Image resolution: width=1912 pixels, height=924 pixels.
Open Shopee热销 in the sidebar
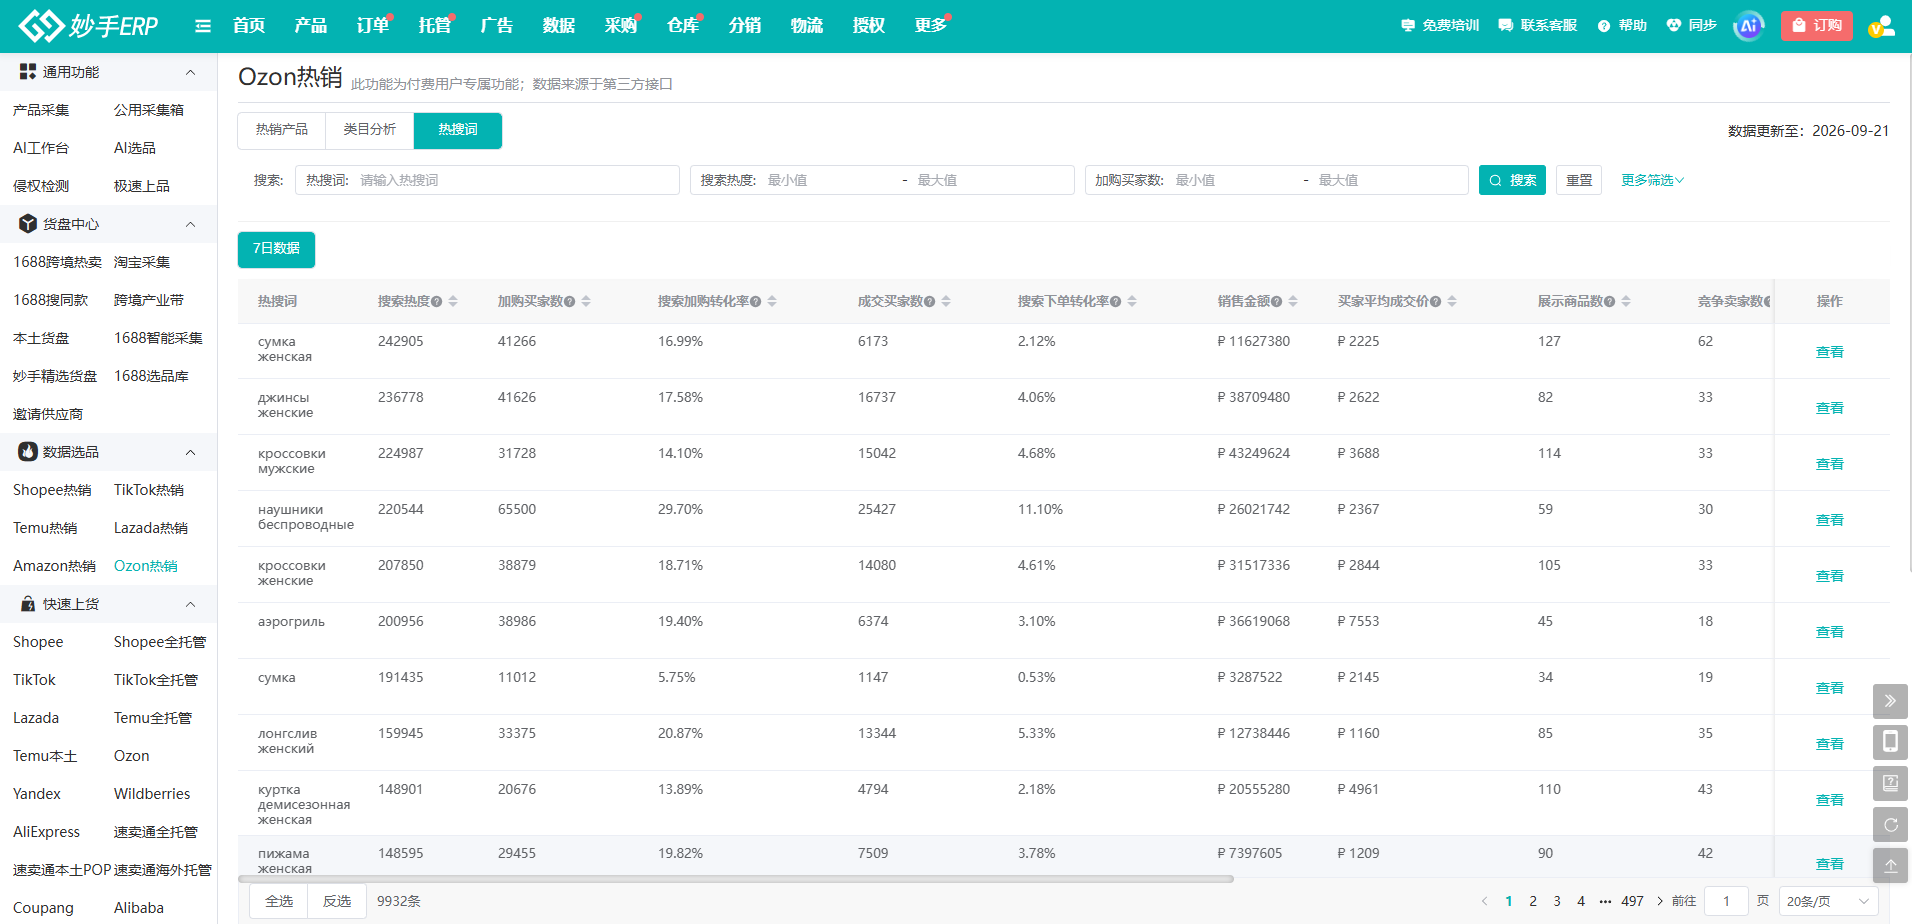pos(52,490)
